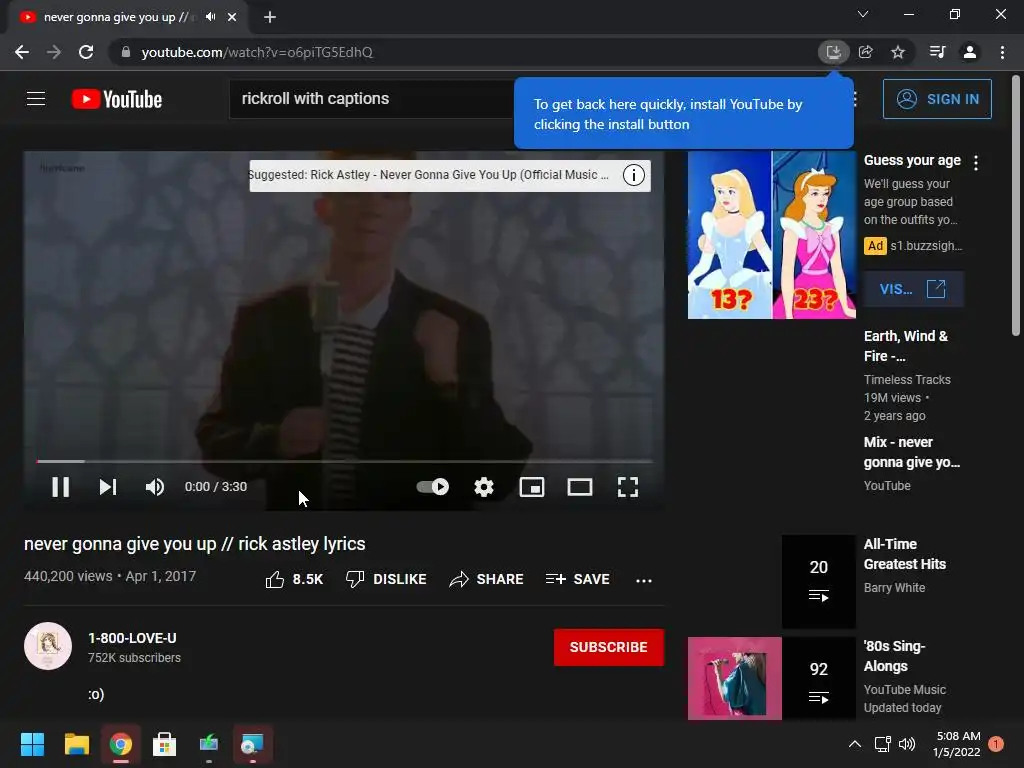Open Mix - never gonna give you up
This screenshot has height=768, width=1024.
click(912, 452)
